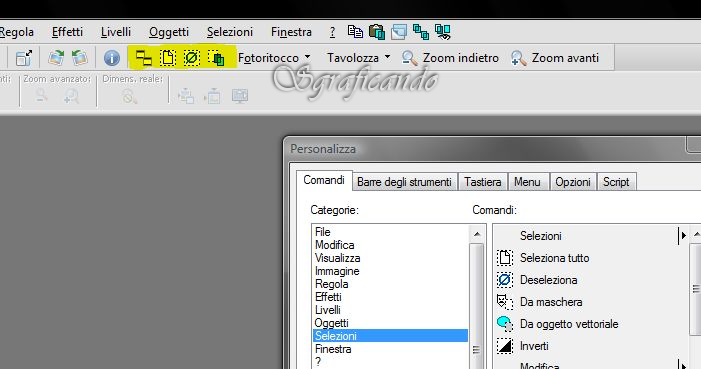
Task: Click the rotate left photo icon
Action: [80, 58]
